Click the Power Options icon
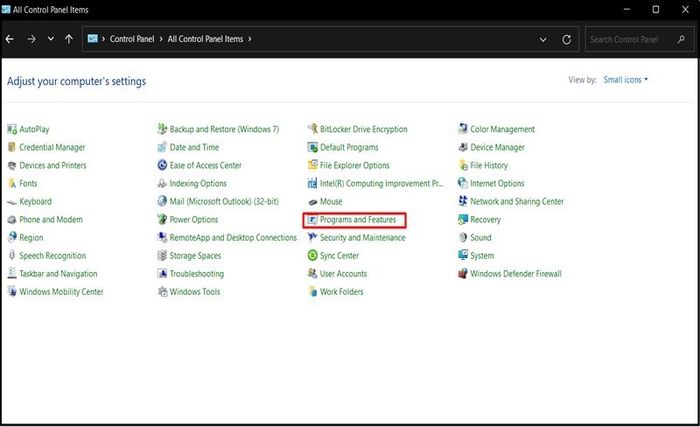Screen dimensions: 700x427 pyautogui.click(x=162, y=219)
